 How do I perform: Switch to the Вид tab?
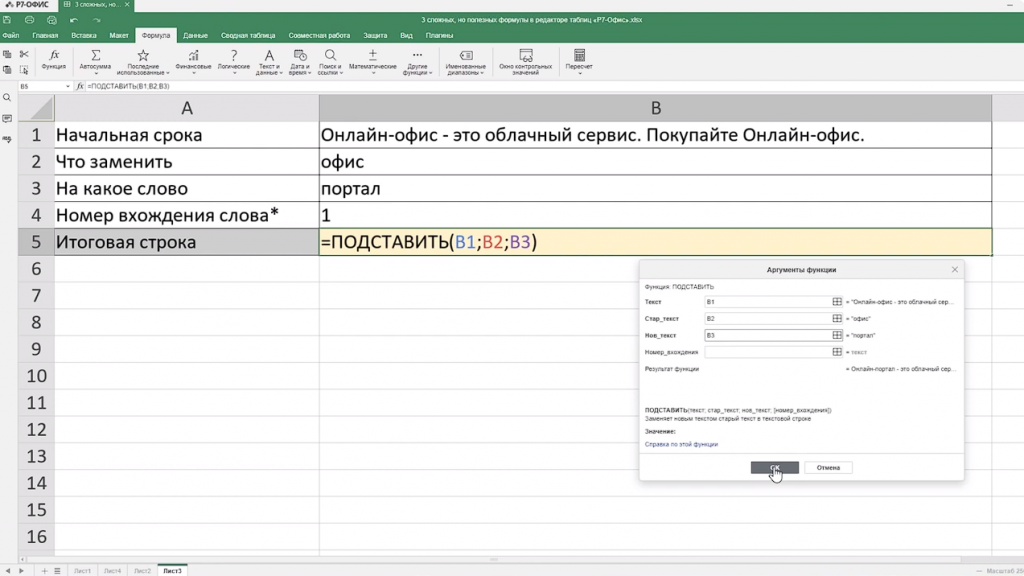click(x=406, y=35)
